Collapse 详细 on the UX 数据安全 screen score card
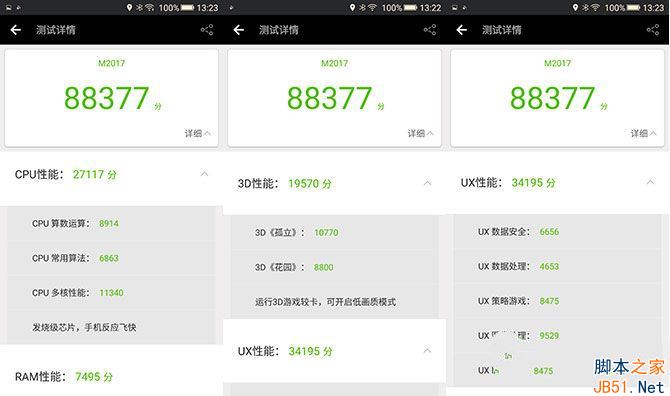 pos(644,133)
